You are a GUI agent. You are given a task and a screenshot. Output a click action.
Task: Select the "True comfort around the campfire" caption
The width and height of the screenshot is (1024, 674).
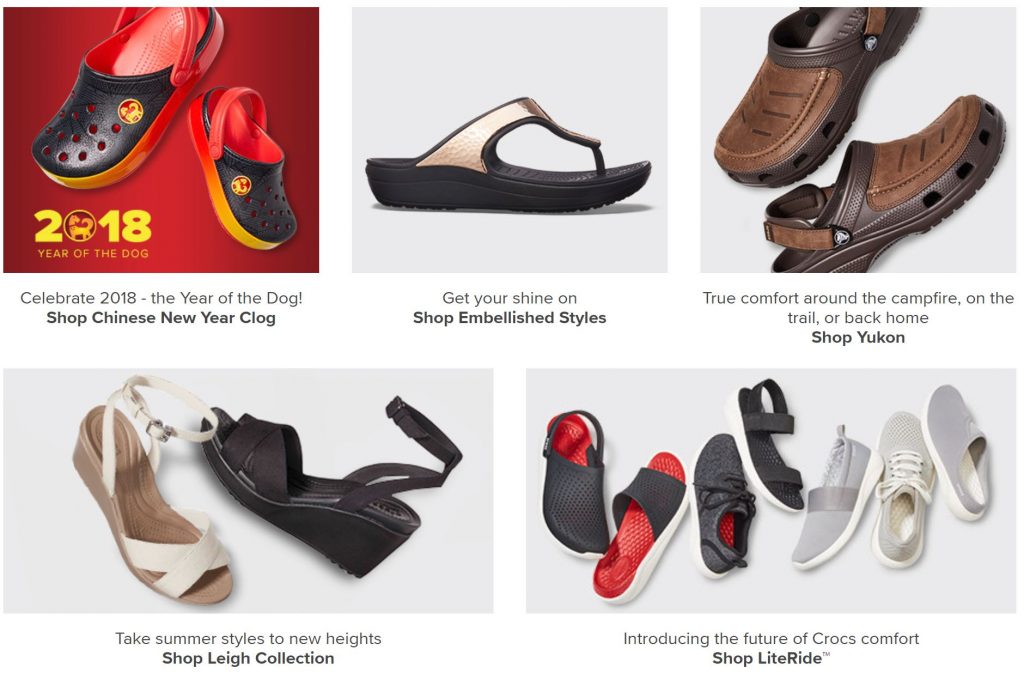[x=858, y=308]
